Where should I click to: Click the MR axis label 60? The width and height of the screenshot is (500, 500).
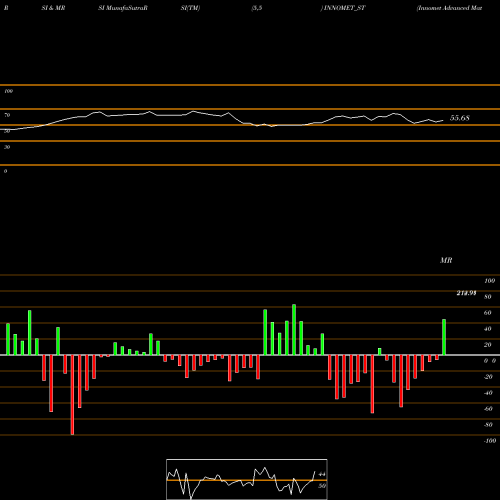tap(488, 313)
